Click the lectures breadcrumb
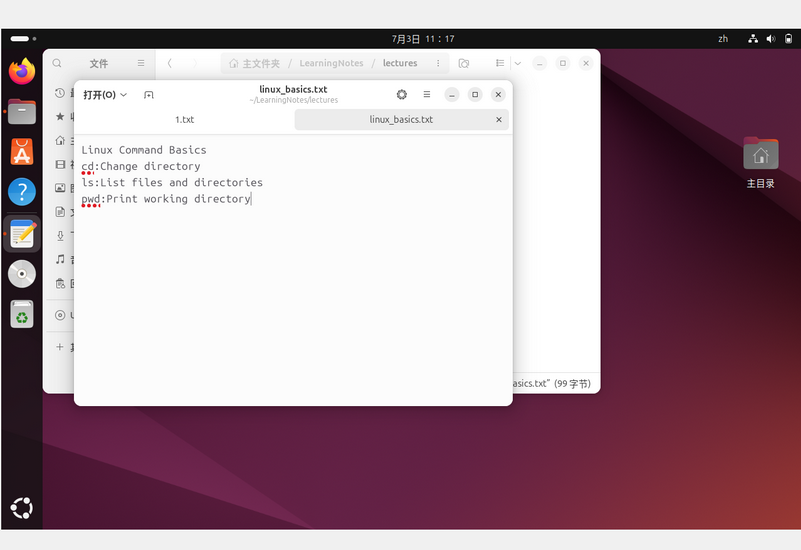Image resolution: width=801 pixels, height=550 pixels. click(400, 63)
